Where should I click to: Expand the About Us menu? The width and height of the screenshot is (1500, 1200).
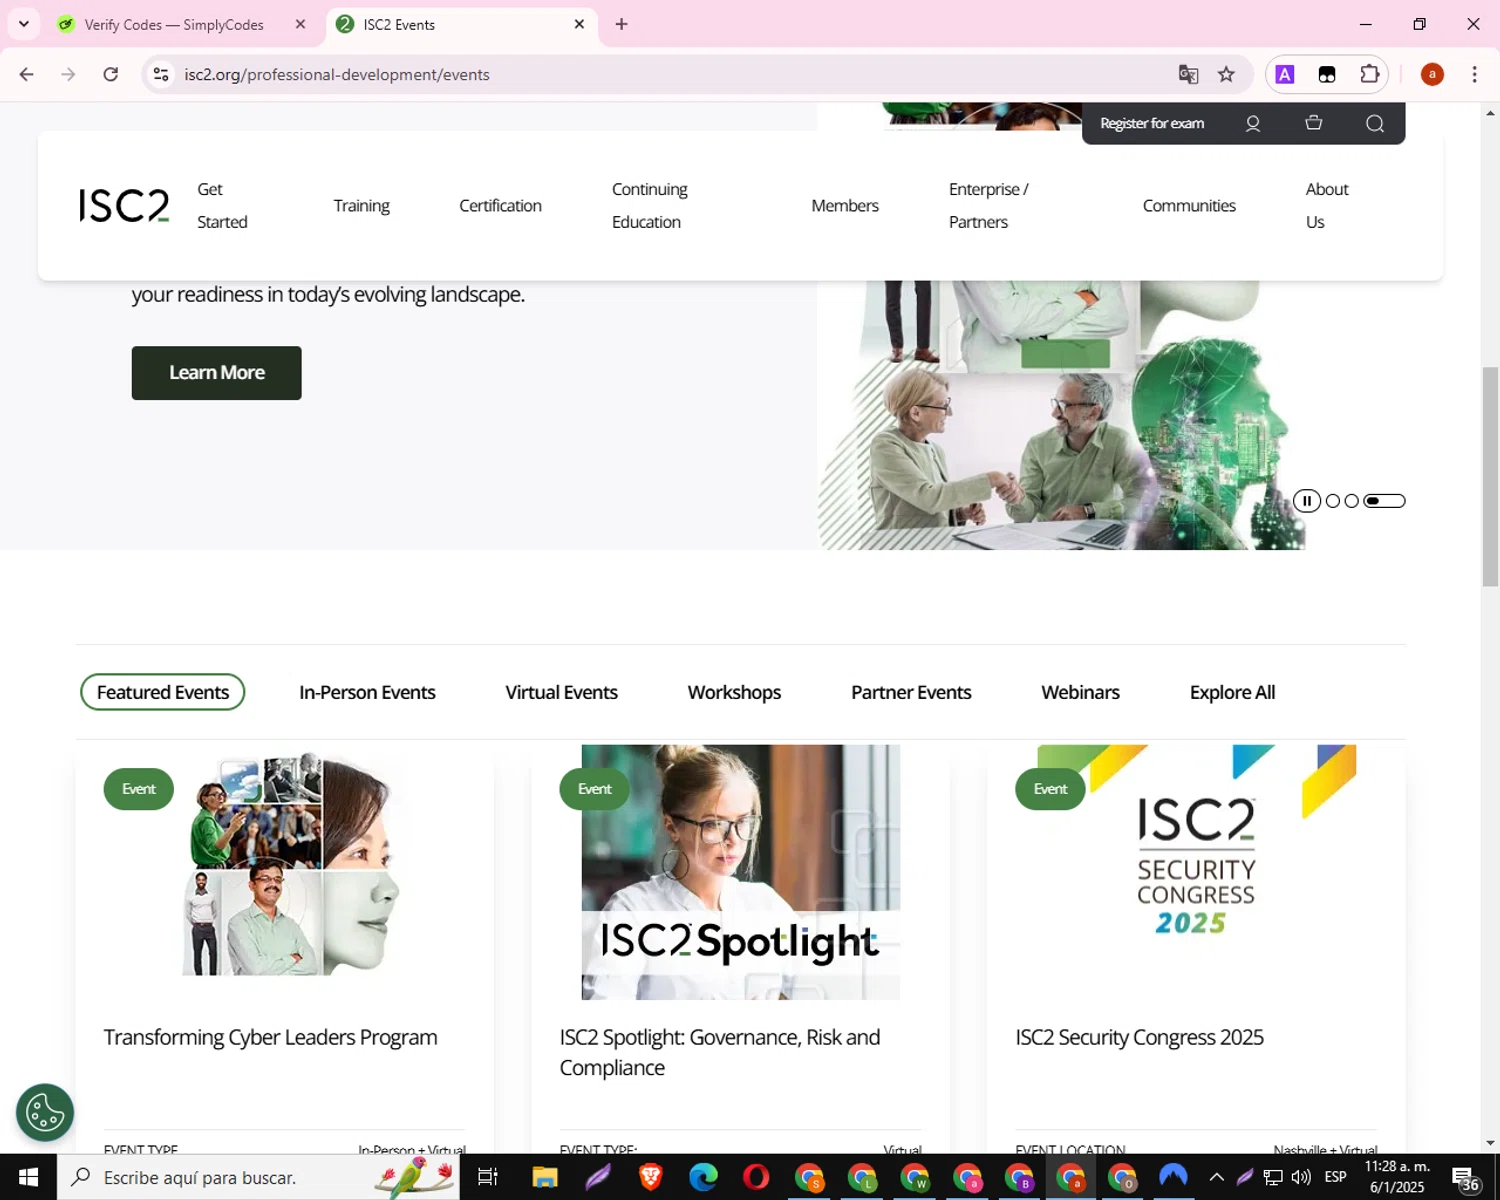1327,205
